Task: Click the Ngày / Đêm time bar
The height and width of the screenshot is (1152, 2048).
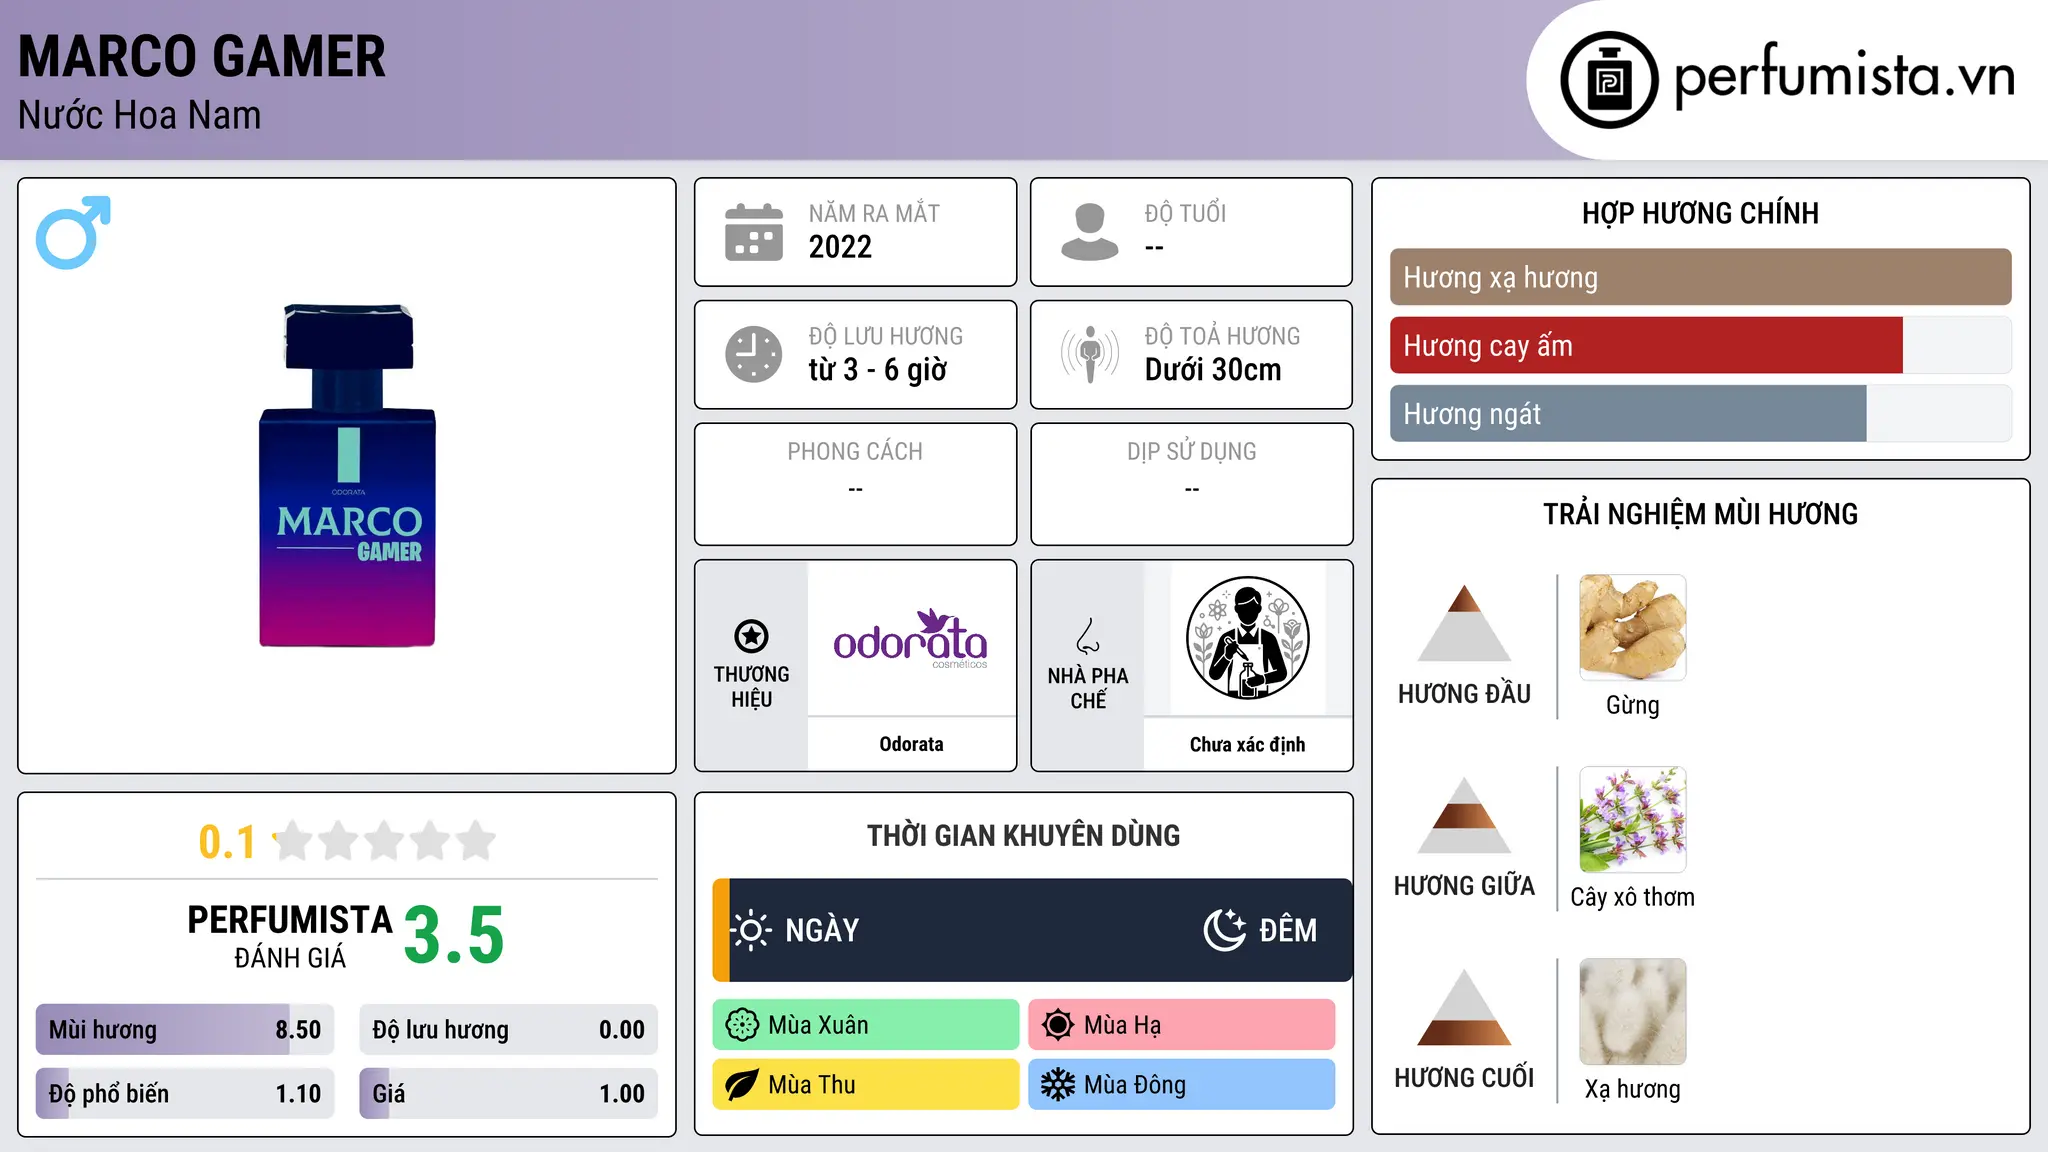Action: (1032, 930)
